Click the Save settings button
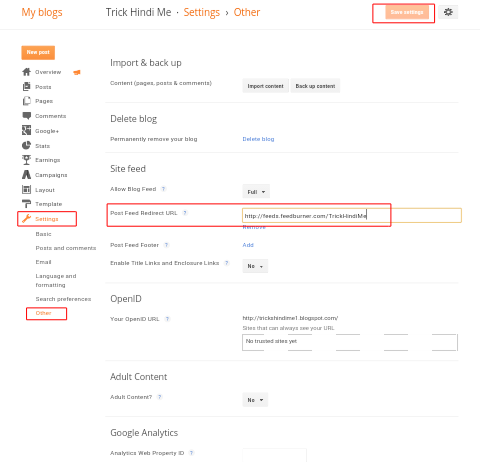 (407, 12)
